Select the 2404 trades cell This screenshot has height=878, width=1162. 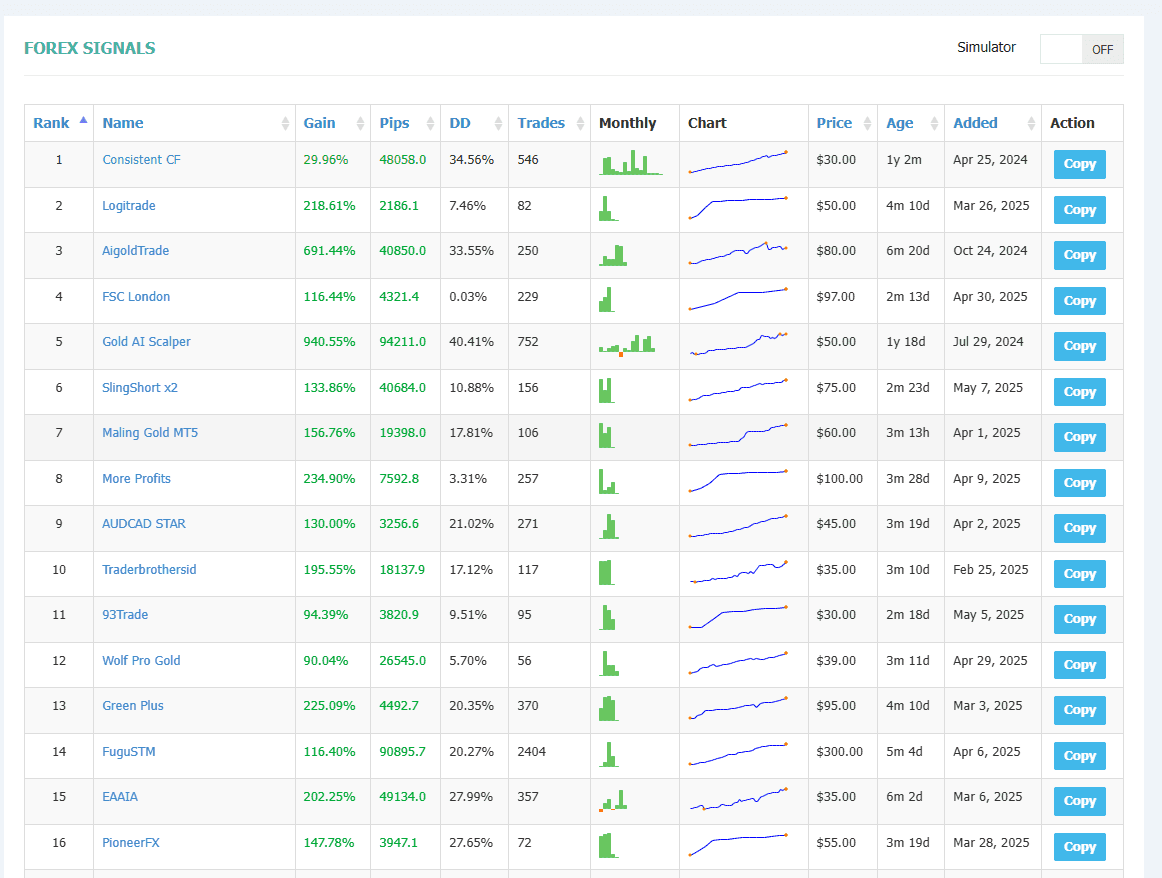[x=531, y=752]
